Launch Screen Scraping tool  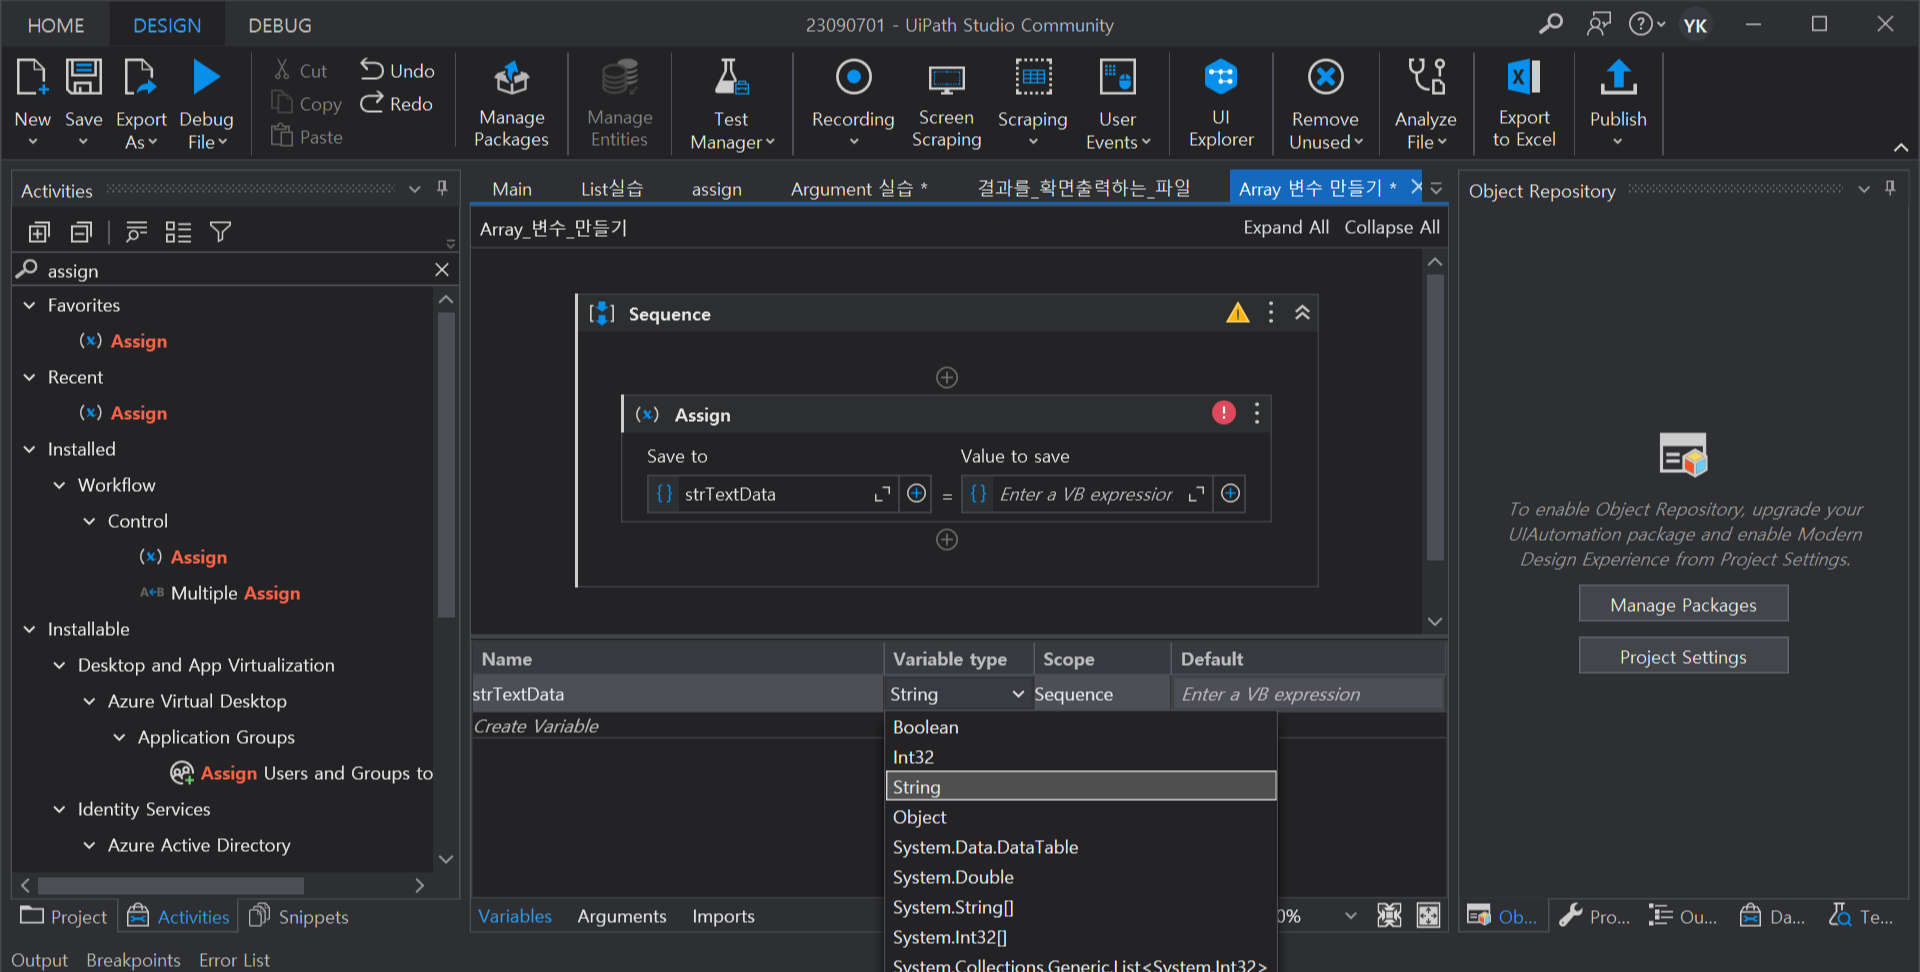pyautogui.click(x=946, y=105)
